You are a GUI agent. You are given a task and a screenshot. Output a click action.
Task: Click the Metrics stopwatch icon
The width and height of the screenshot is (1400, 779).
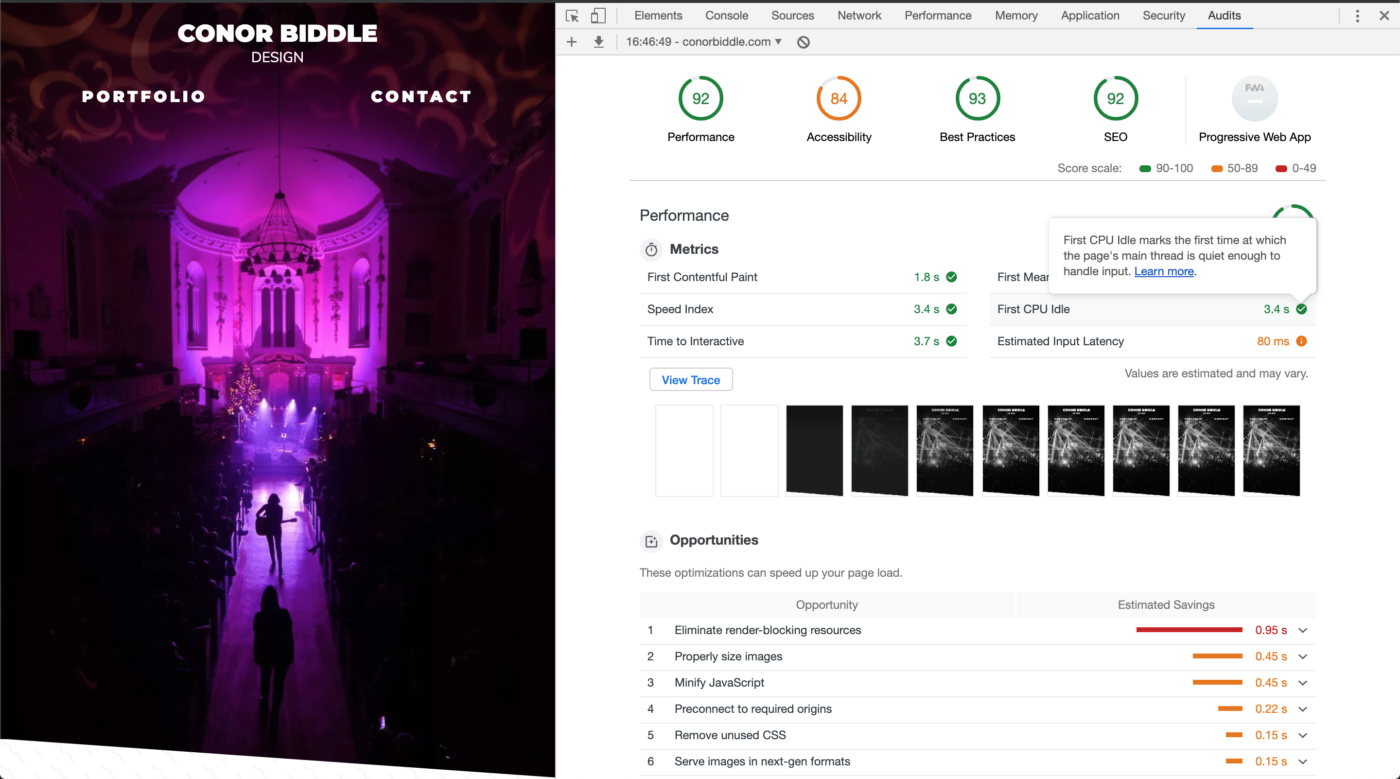click(x=651, y=250)
